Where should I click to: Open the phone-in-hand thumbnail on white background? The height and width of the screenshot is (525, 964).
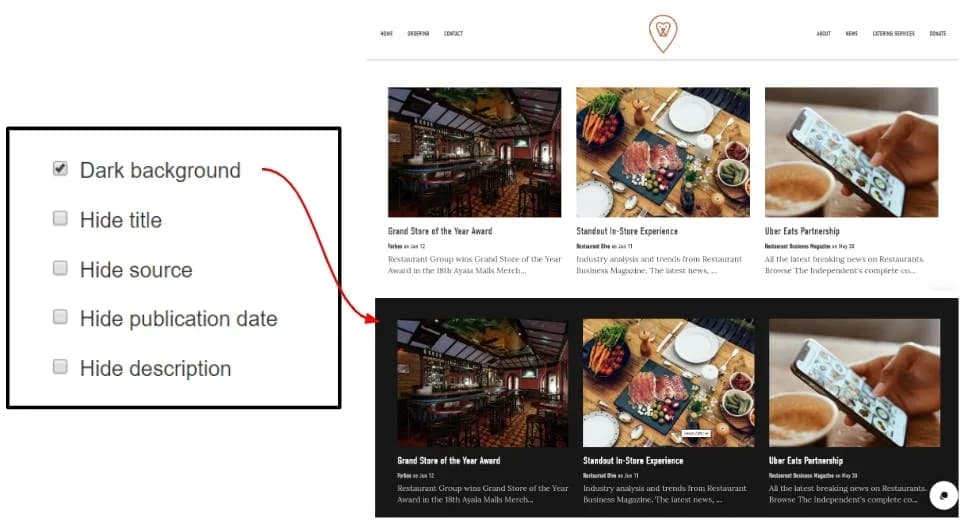(851, 152)
